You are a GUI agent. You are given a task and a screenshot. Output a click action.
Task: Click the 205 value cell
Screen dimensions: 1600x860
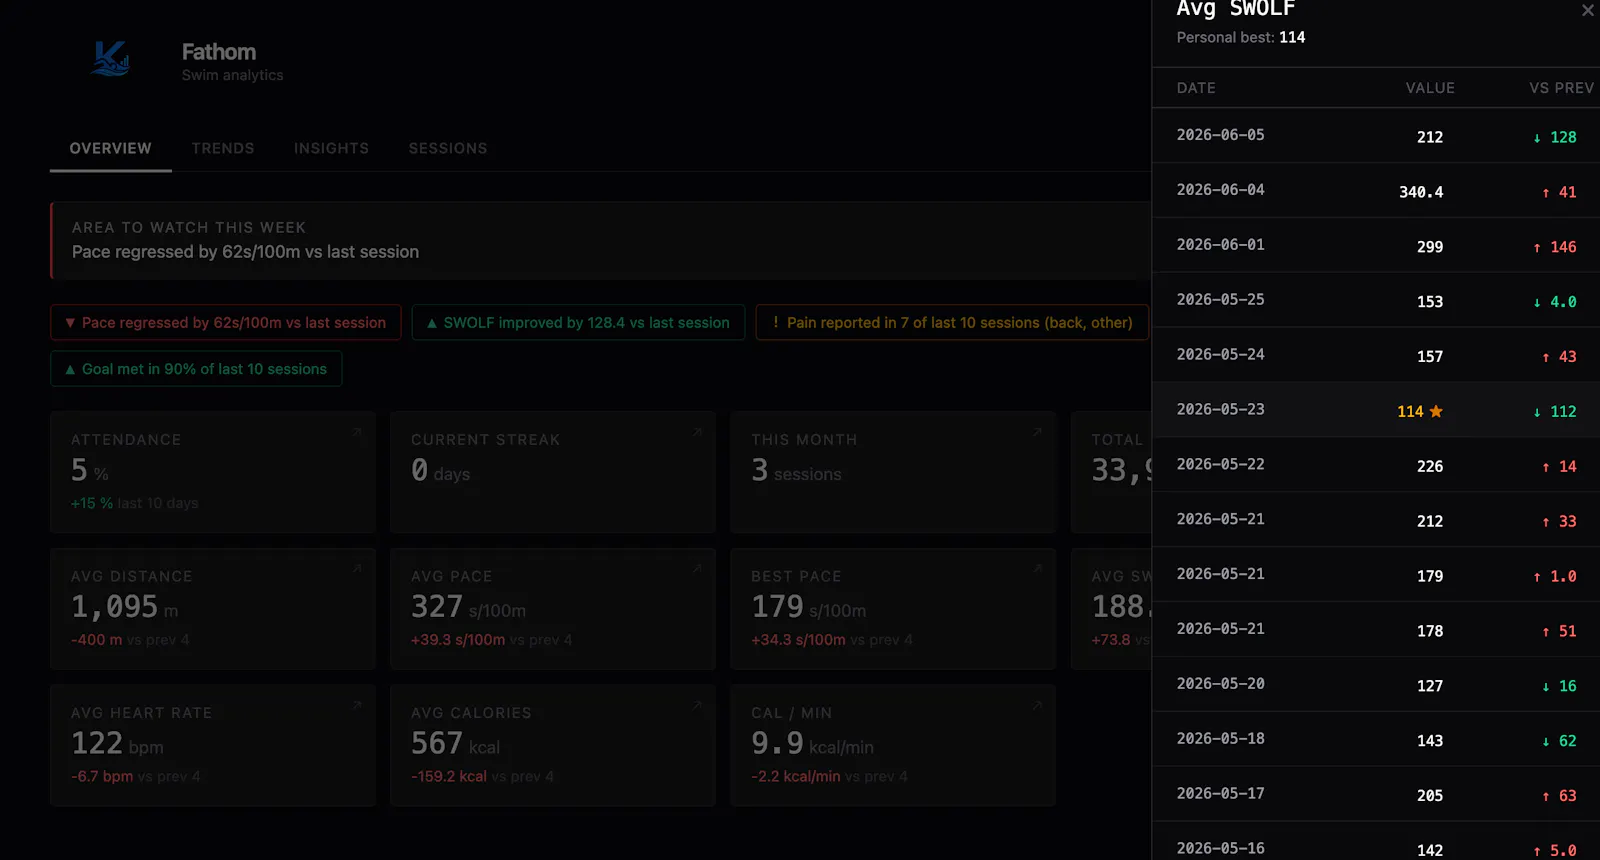[x=1430, y=796]
